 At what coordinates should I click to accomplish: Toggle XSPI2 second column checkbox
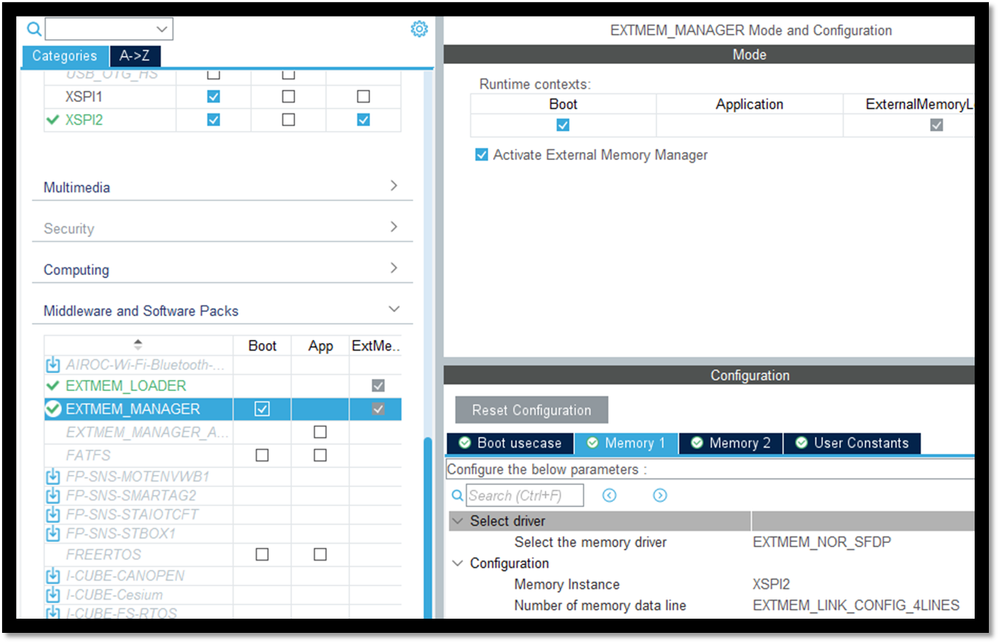(x=289, y=120)
